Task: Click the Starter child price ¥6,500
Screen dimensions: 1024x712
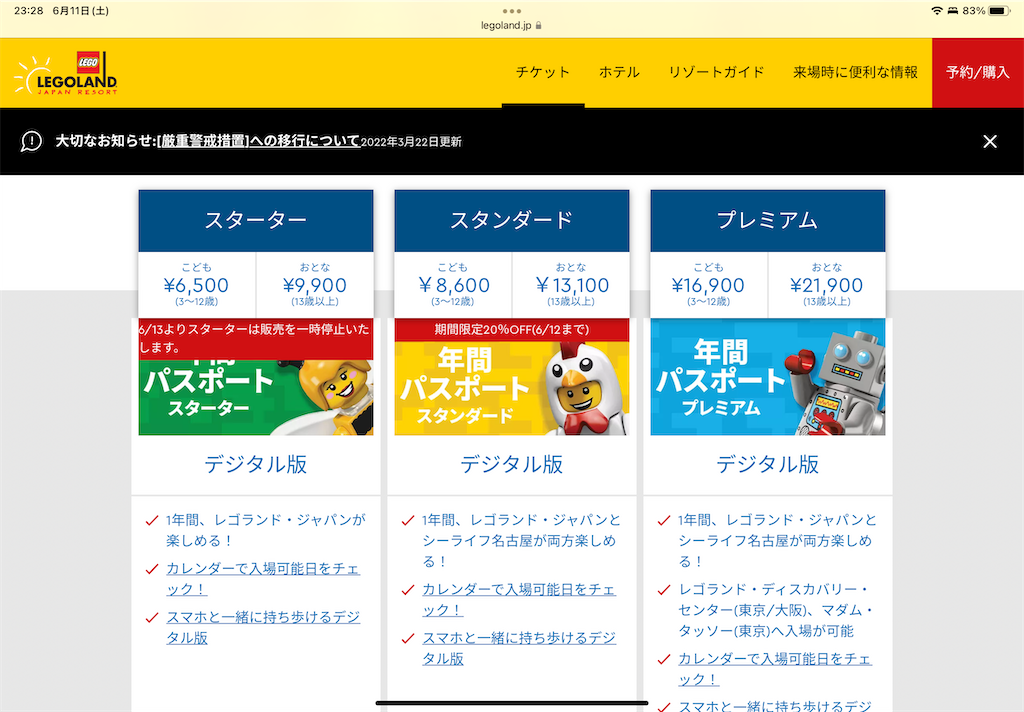Action: 197,285
